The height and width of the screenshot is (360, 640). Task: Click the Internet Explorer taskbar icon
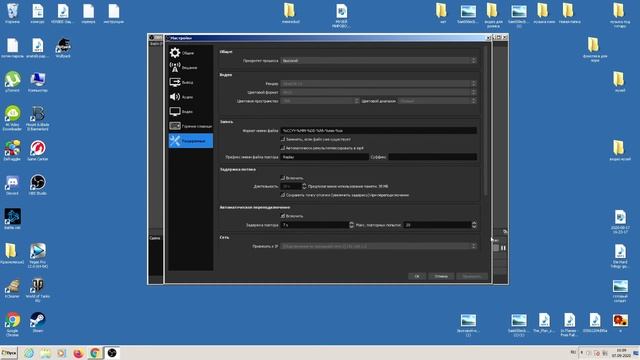point(29,353)
